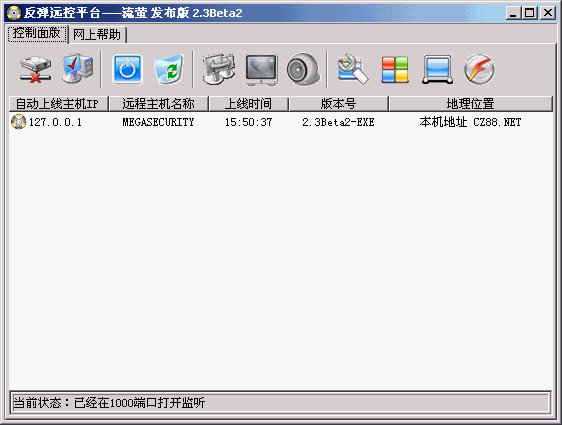Click the orange lightning flash icon

point(479,69)
